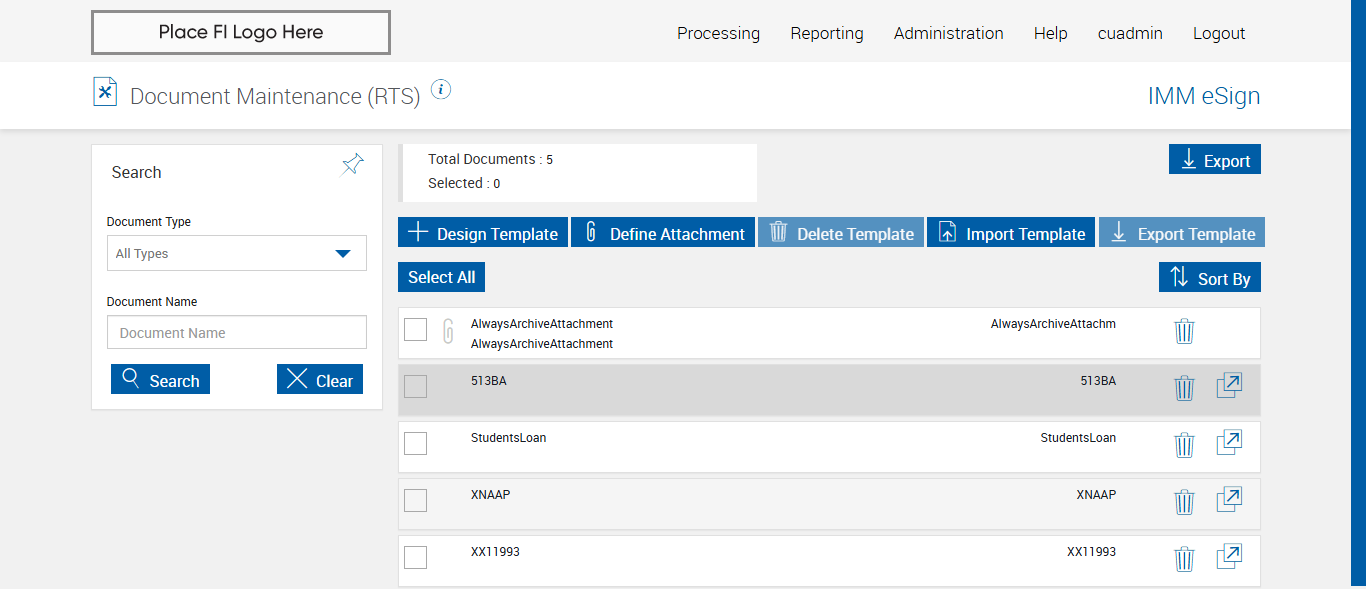Open the Administration menu

948,33
